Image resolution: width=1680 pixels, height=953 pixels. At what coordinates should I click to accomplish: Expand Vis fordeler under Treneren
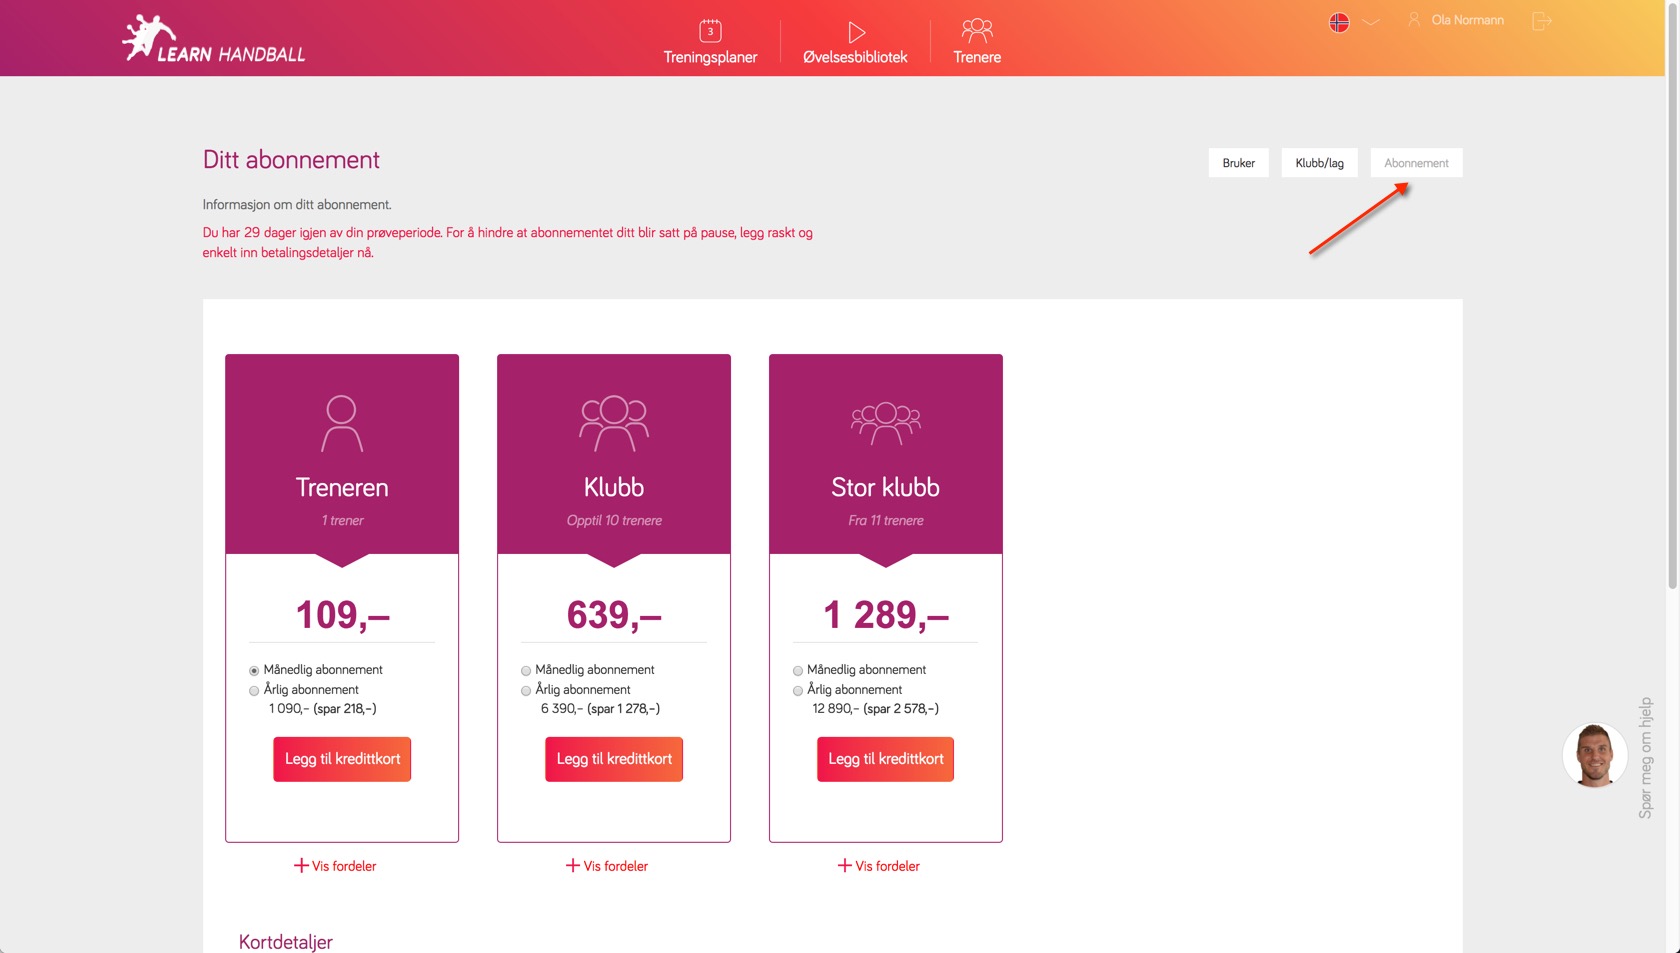(335, 866)
